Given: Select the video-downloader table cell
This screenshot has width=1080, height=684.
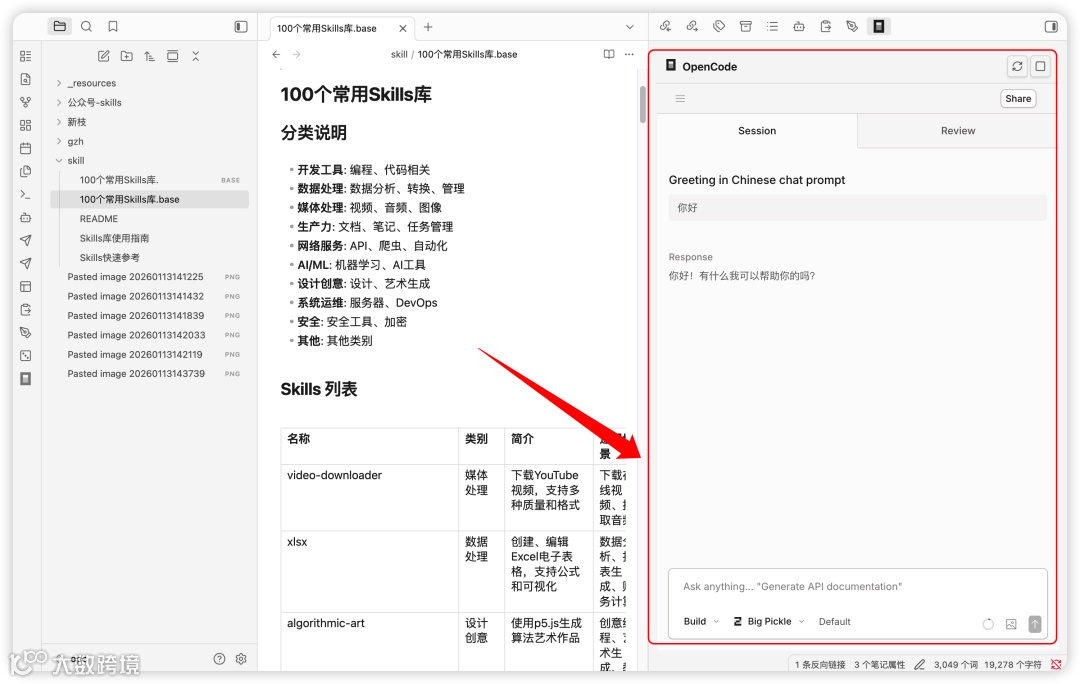Looking at the screenshot, I should (x=369, y=497).
